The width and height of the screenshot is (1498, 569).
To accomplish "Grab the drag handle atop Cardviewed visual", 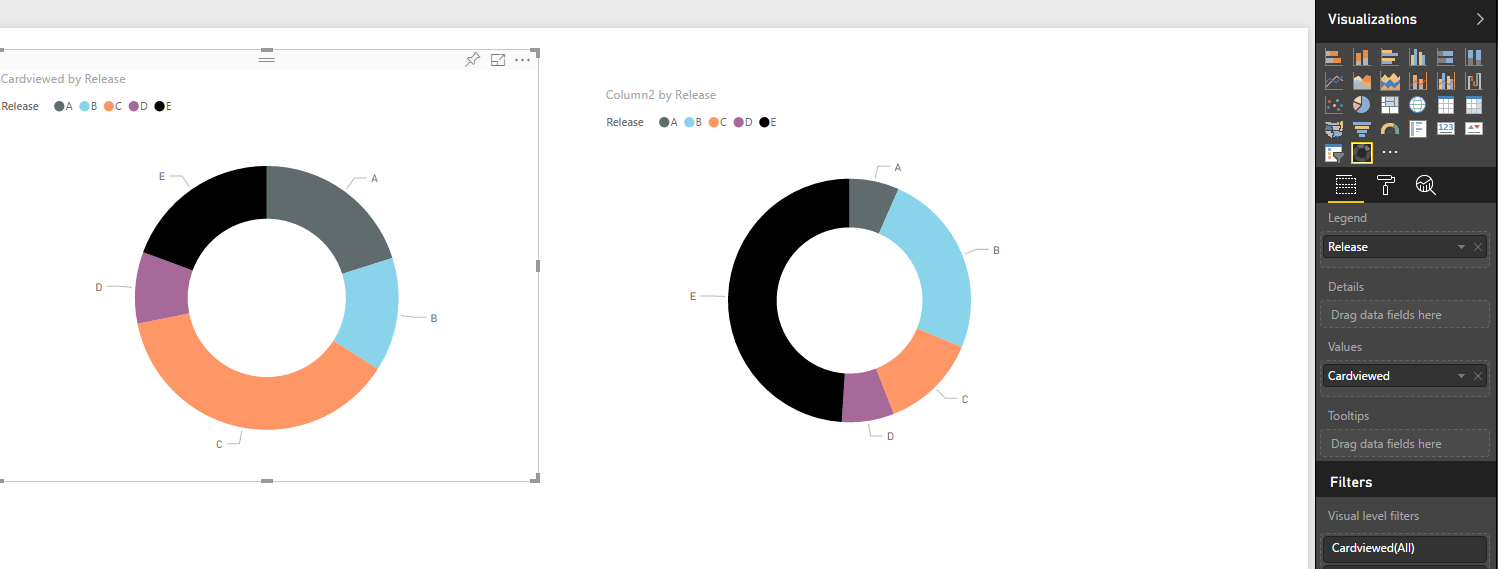I will tap(266, 59).
